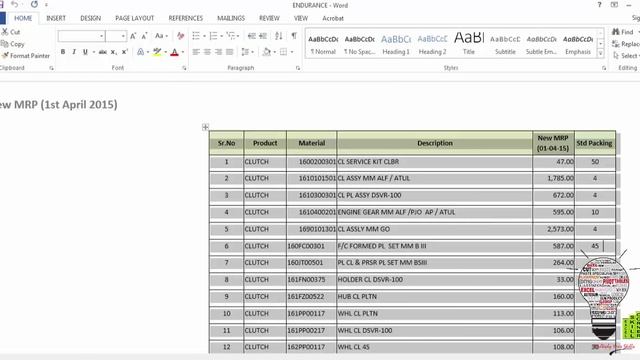Screen dimensions: 640x360
Task: Align text left
Action: coord(196,52)
